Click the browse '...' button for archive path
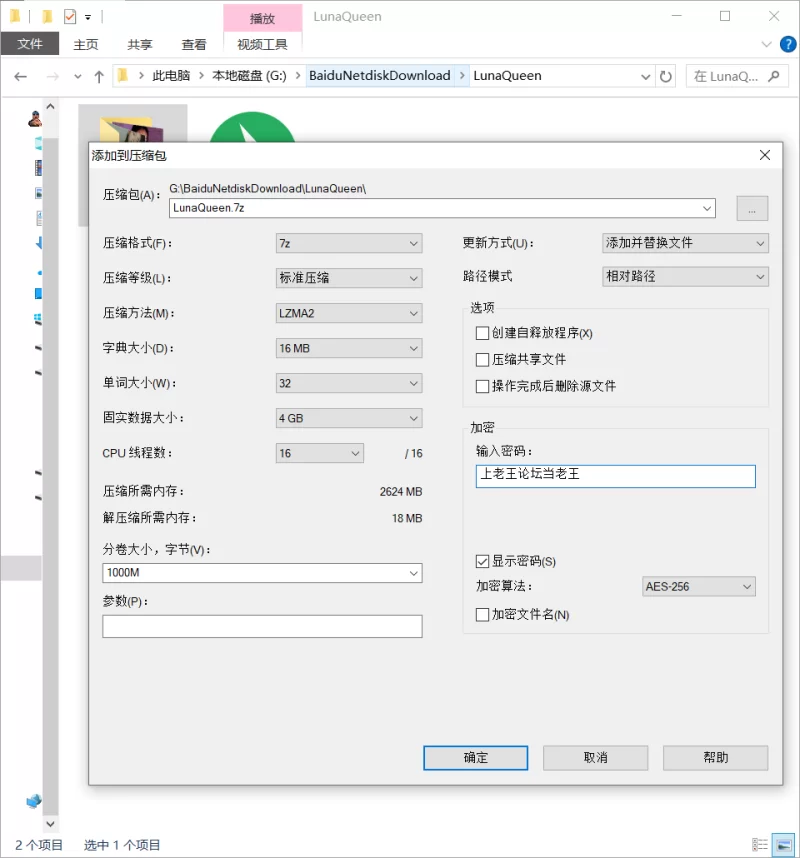Screen dimensions: 800x858 [752, 208]
